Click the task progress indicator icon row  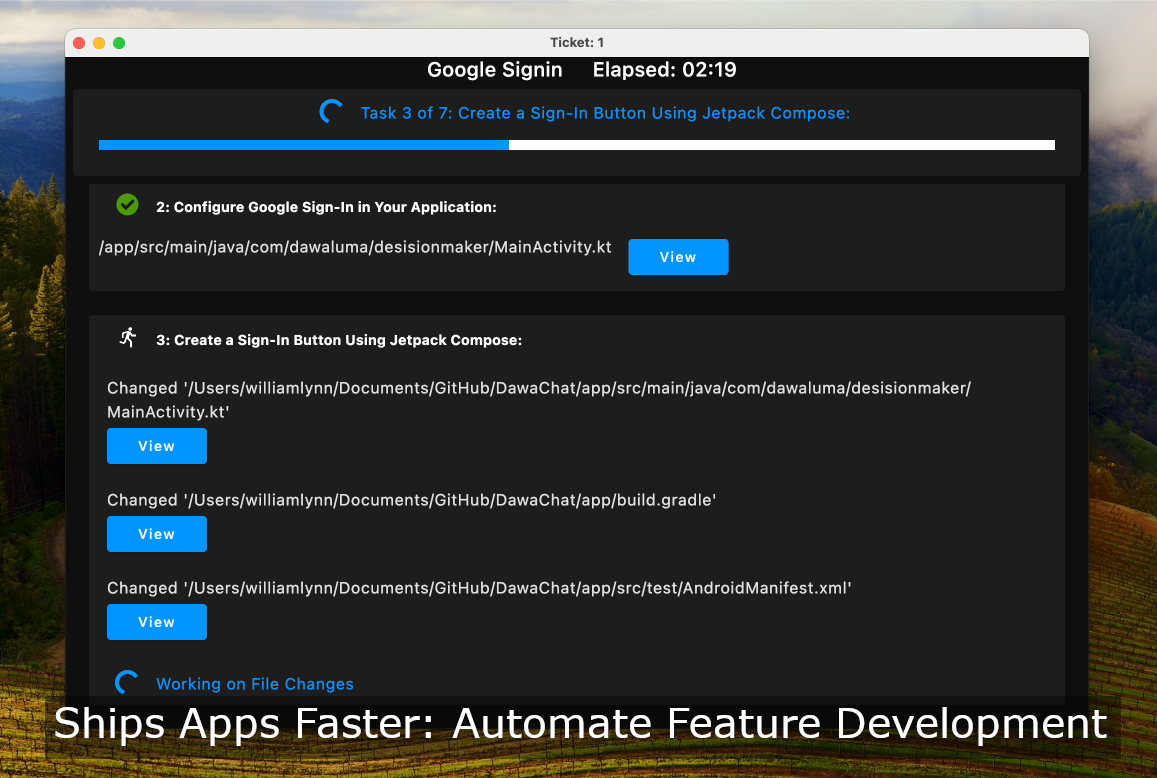pos(331,112)
